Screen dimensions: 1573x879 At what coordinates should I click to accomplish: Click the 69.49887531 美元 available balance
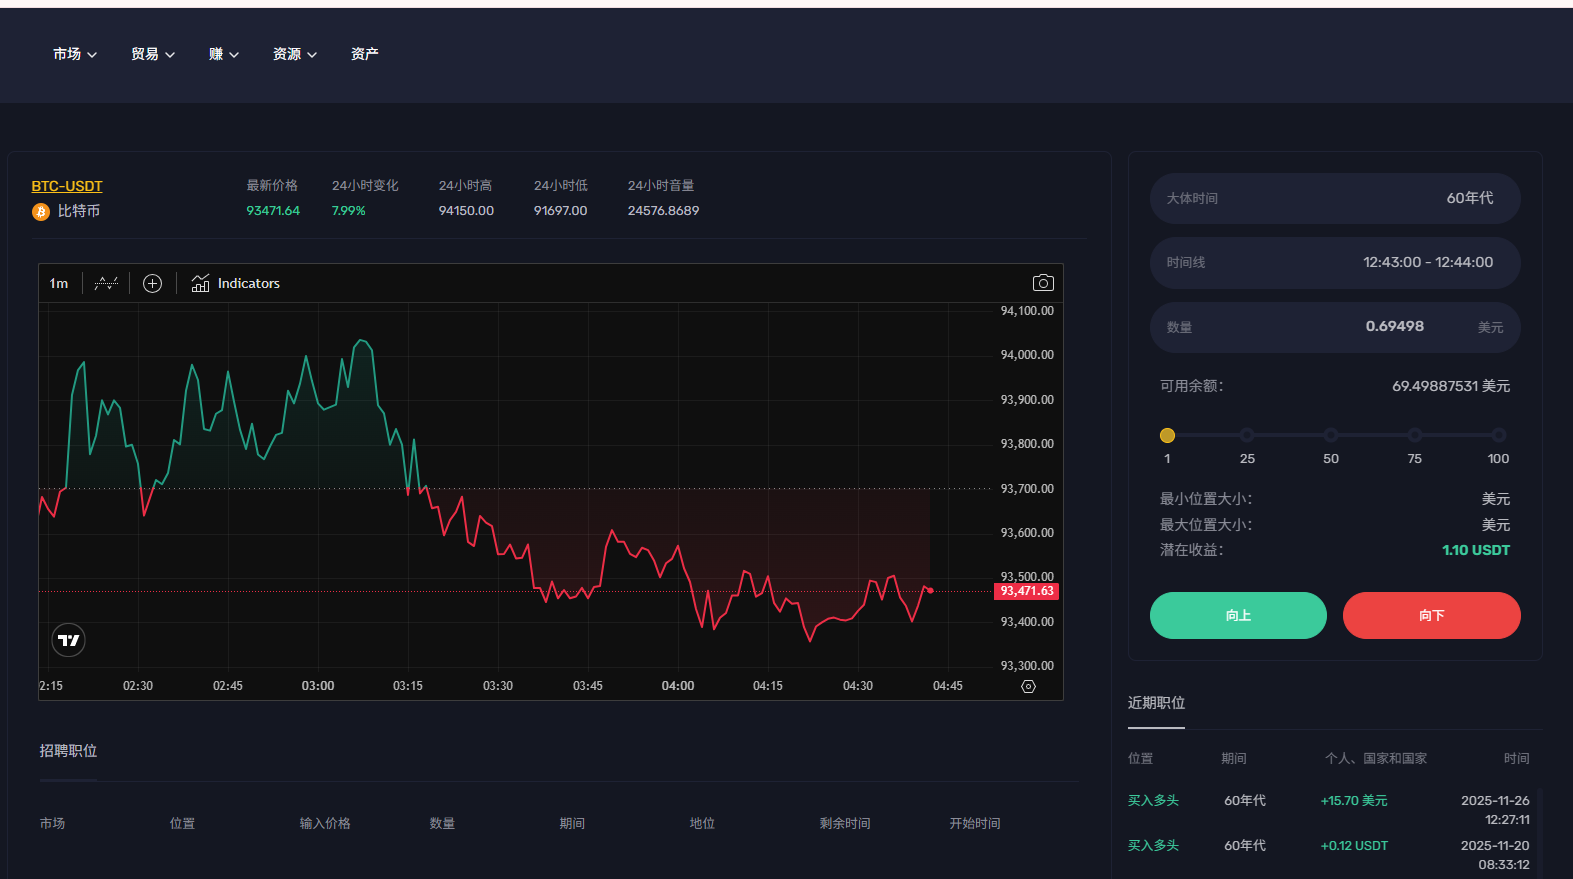(1451, 386)
